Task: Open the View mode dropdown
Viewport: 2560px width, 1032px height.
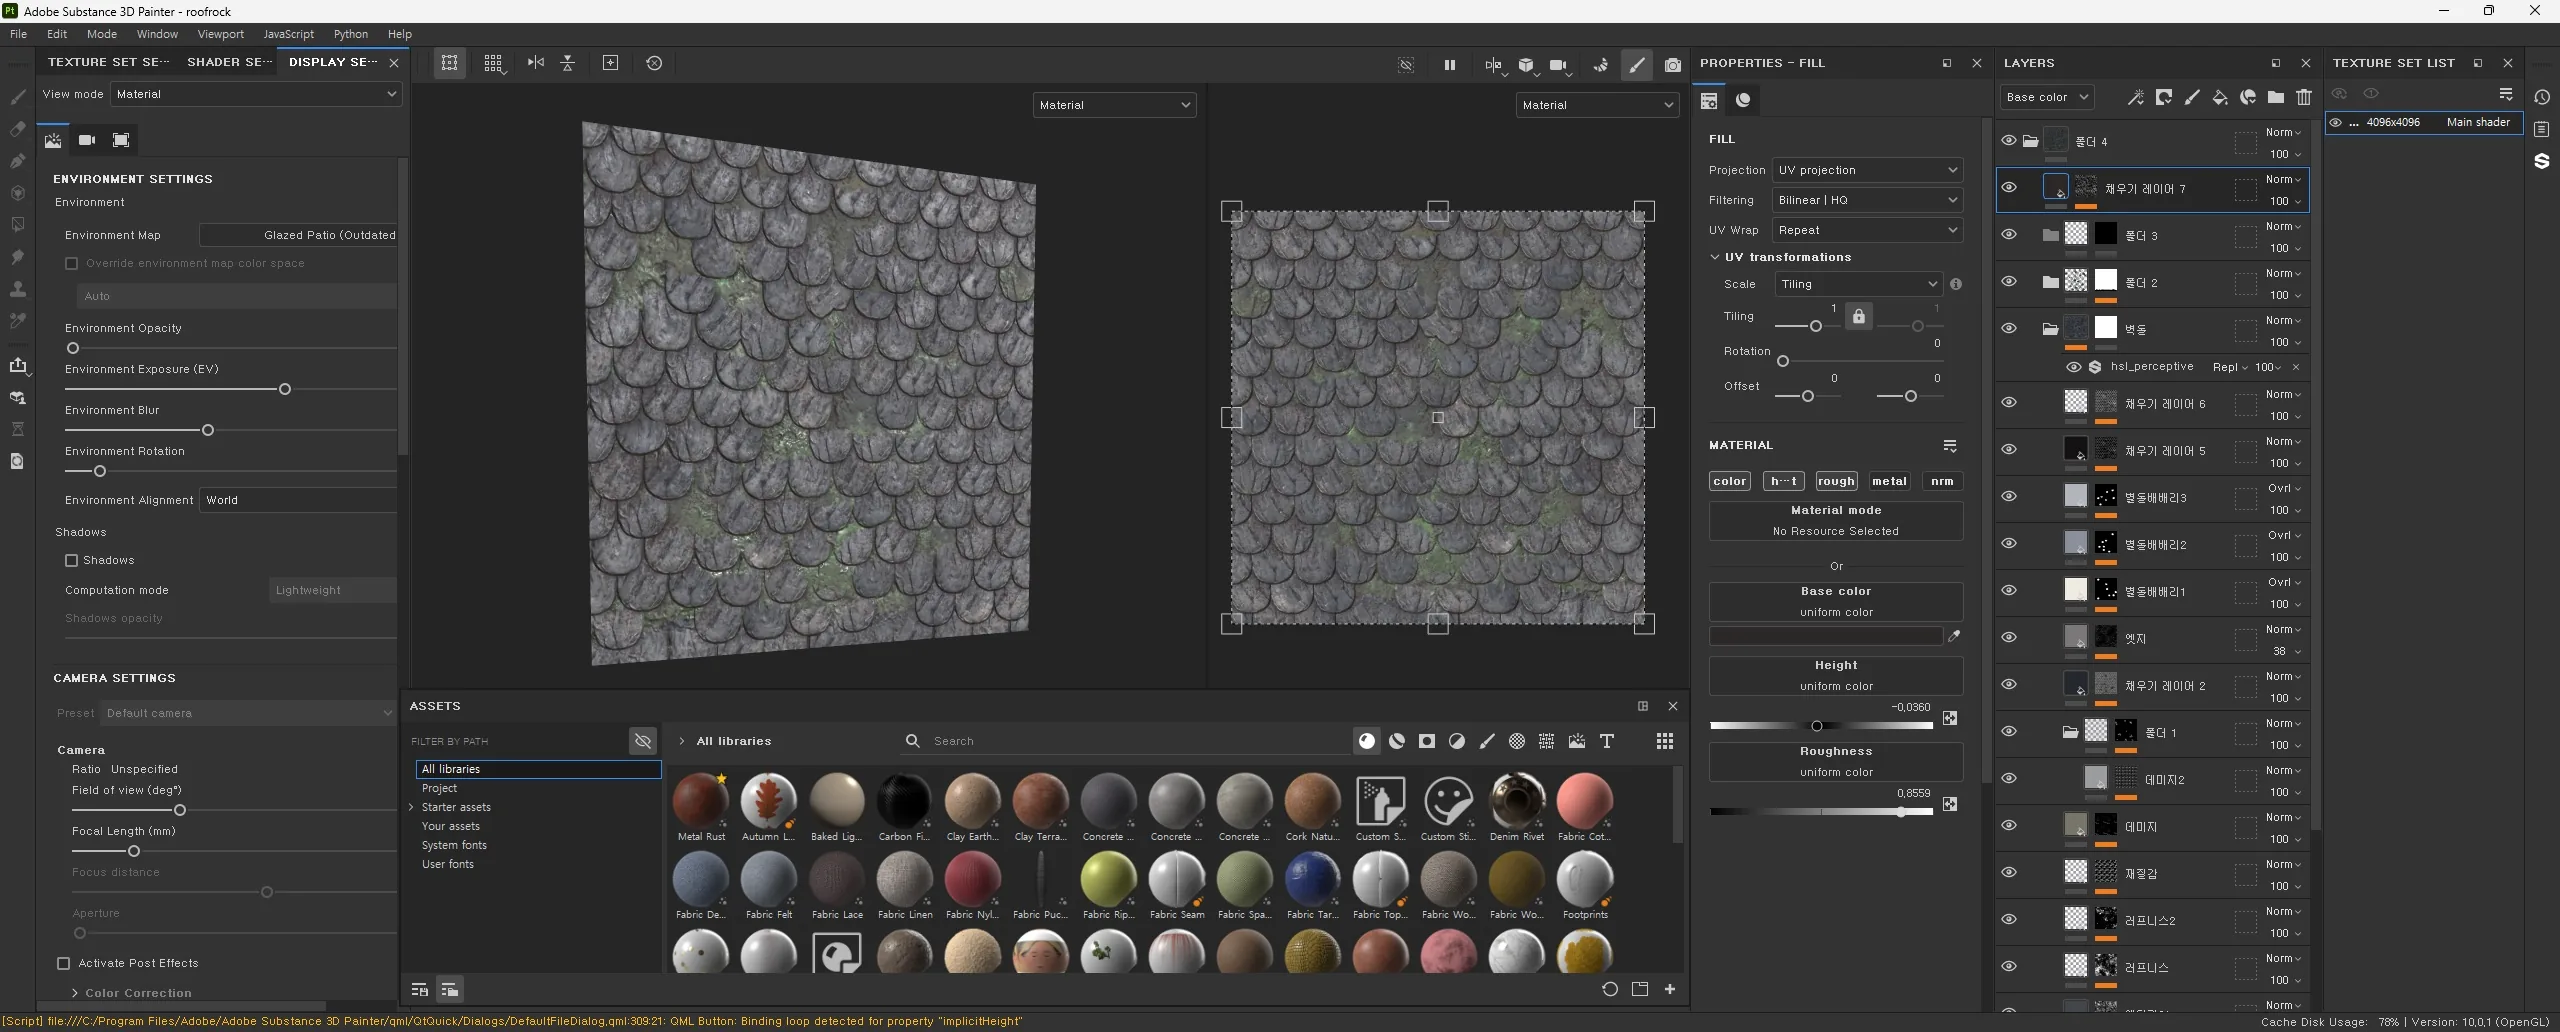Action: pyautogui.click(x=255, y=94)
